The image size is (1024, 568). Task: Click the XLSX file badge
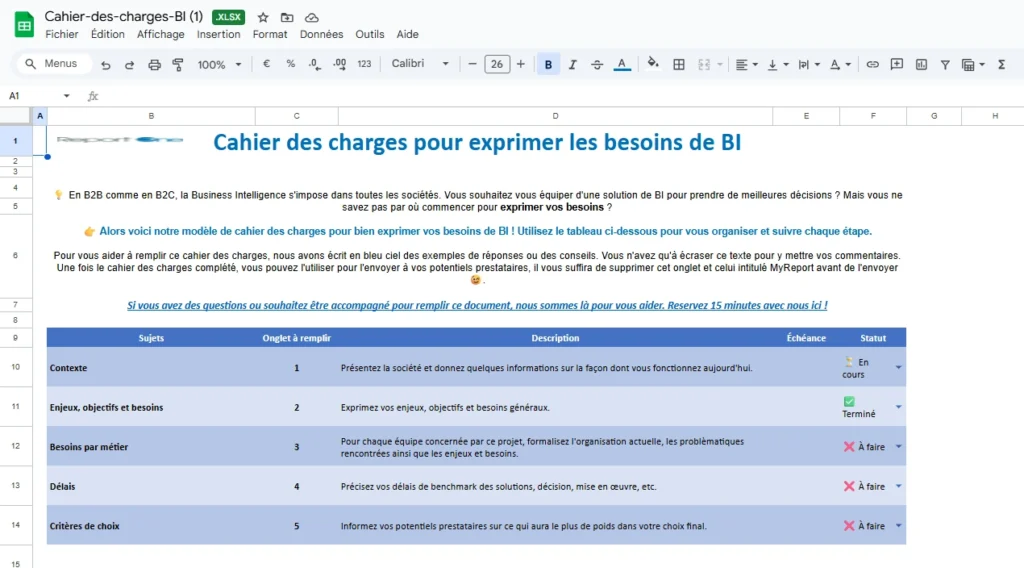(228, 17)
